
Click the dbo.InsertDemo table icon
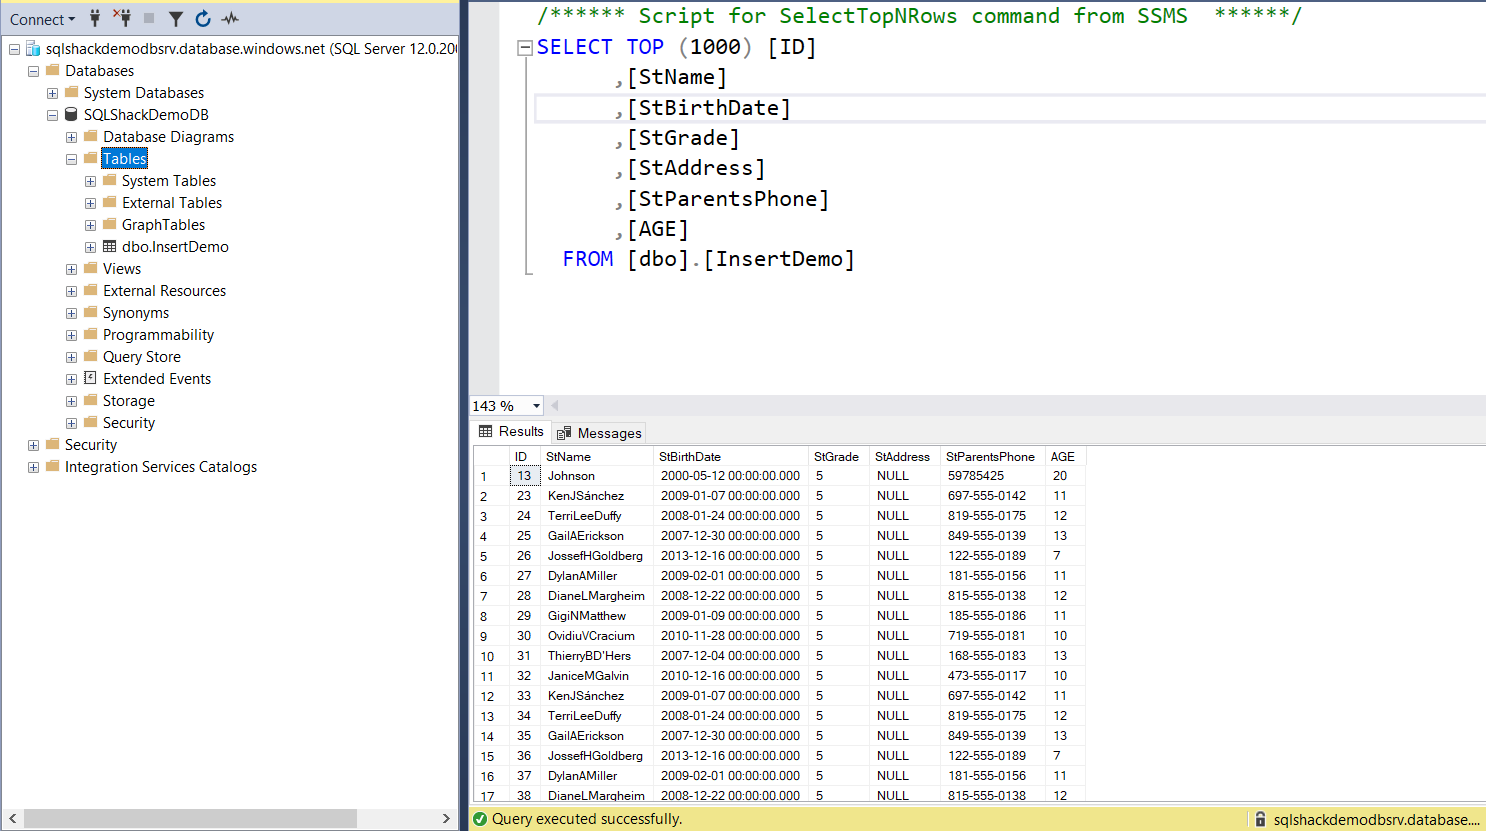[109, 247]
